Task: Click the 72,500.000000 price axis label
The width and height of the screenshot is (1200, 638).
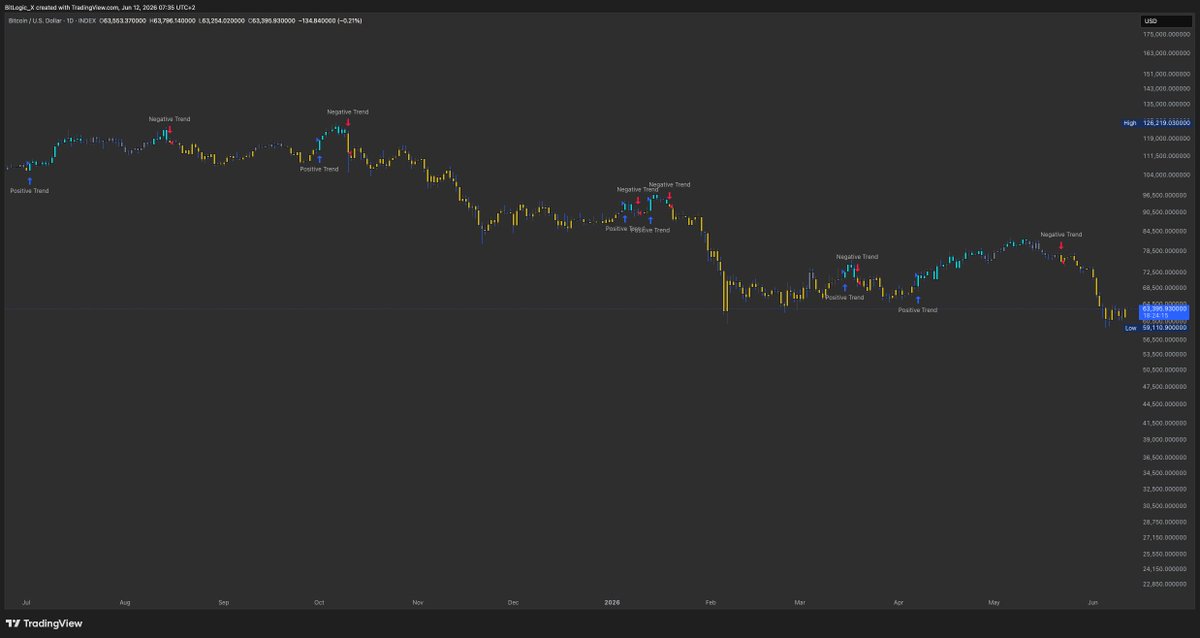Action: click(1165, 272)
